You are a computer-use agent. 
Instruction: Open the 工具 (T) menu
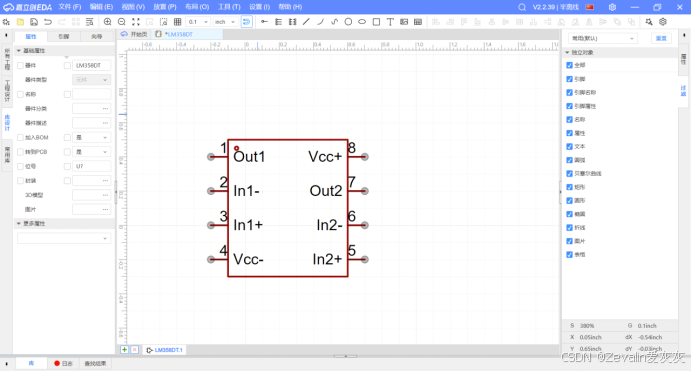click(229, 7)
